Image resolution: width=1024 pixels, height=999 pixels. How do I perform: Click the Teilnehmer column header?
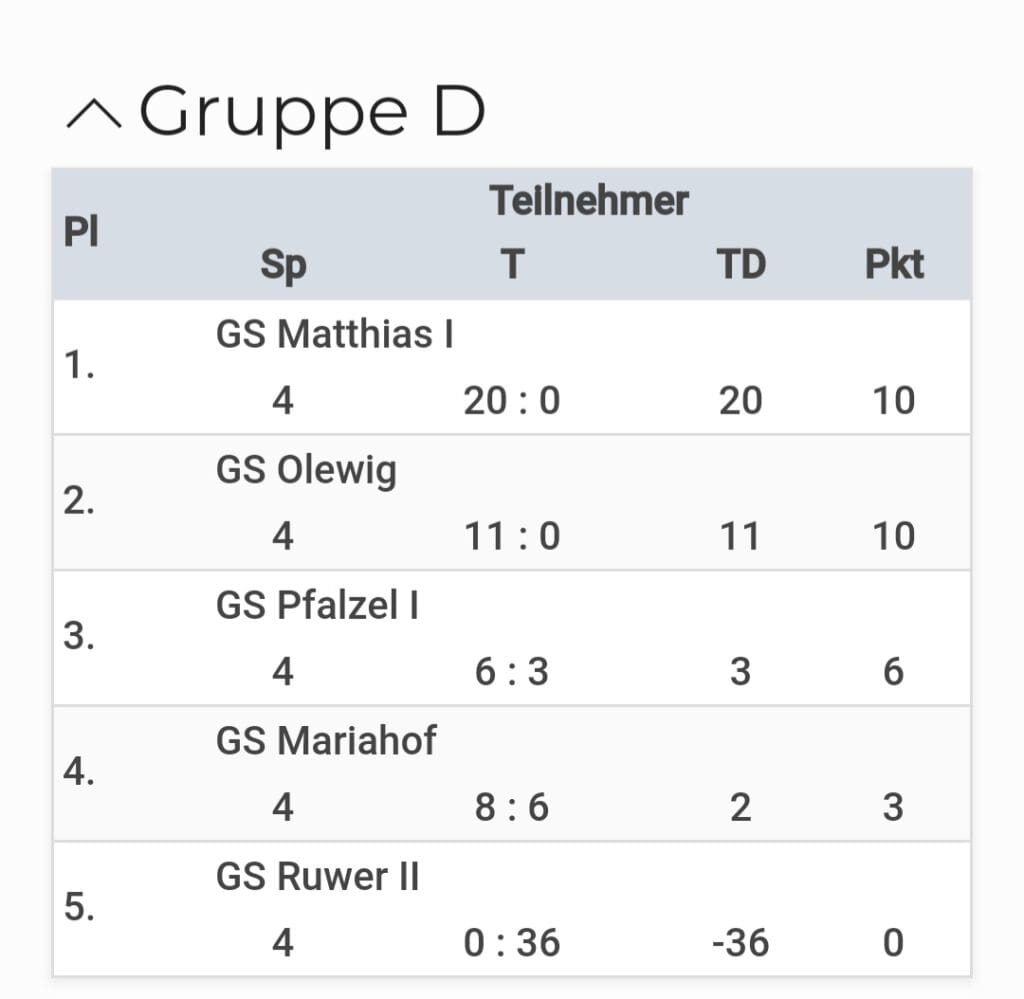(588, 200)
